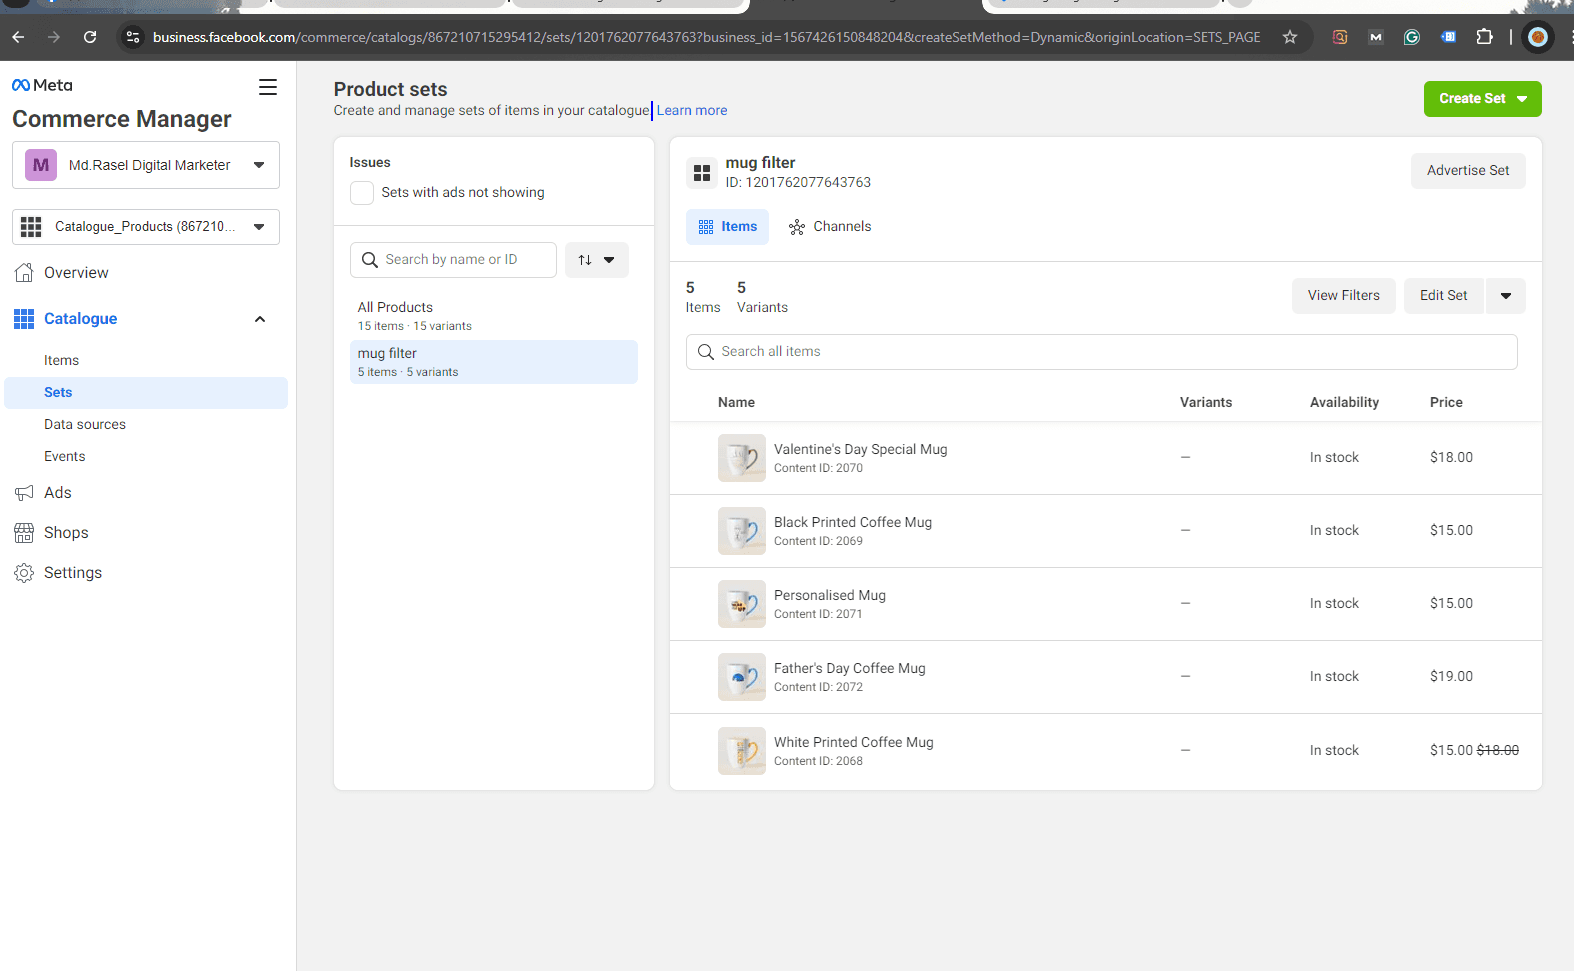Reload the page with refresh icon
This screenshot has width=1574, height=971.
tap(90, 37)
